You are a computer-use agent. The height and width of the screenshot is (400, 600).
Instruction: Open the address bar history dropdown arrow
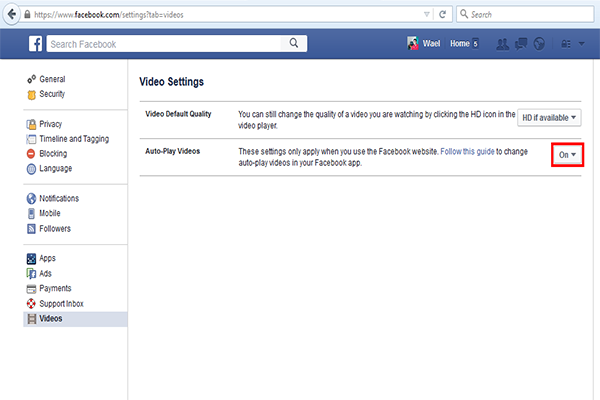[x=427, y=15]
